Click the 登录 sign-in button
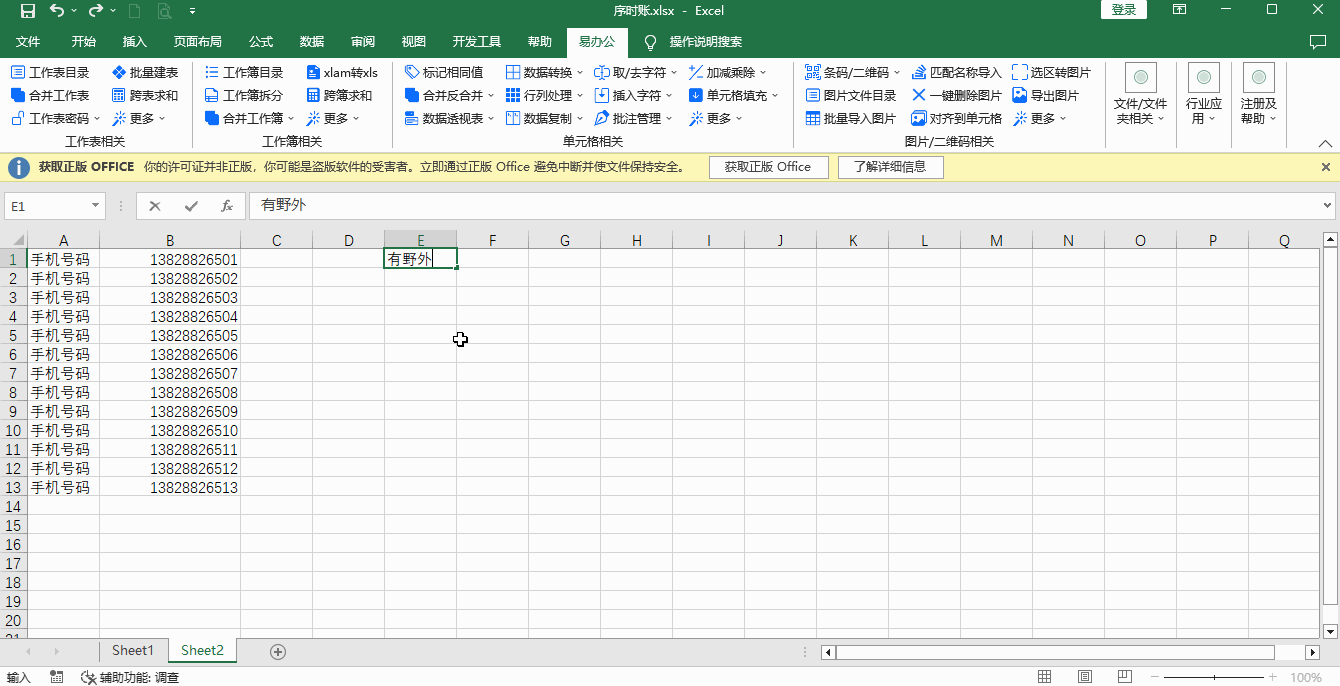Image resolution: width=1340 pixels, height=686 pixels. point(1124,10)
